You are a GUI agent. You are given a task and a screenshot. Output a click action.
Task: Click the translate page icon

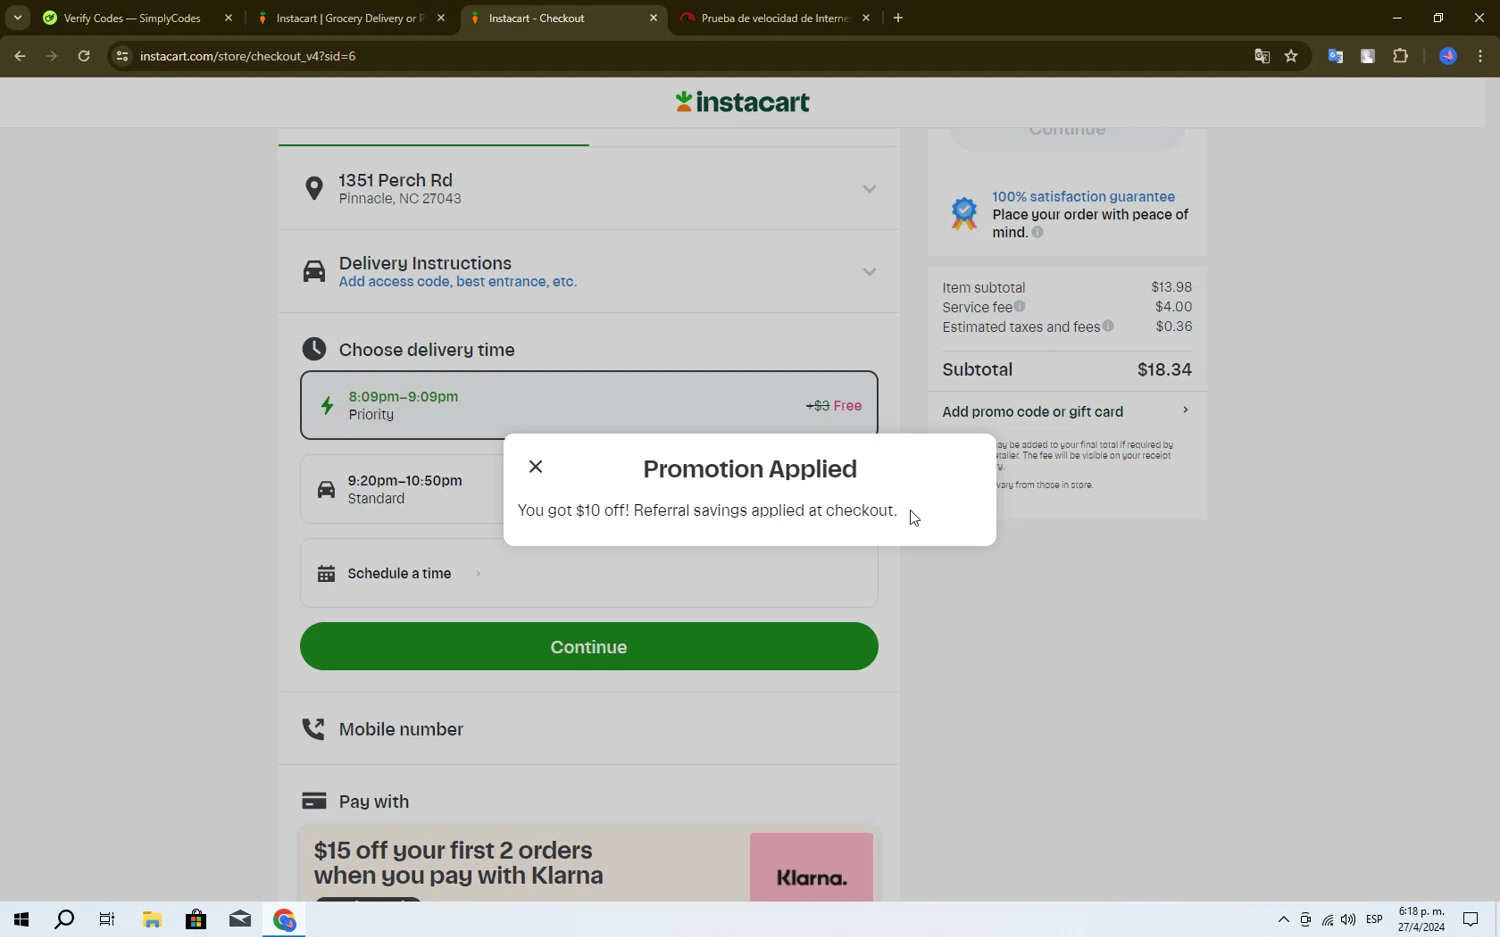click(1262, 56)
